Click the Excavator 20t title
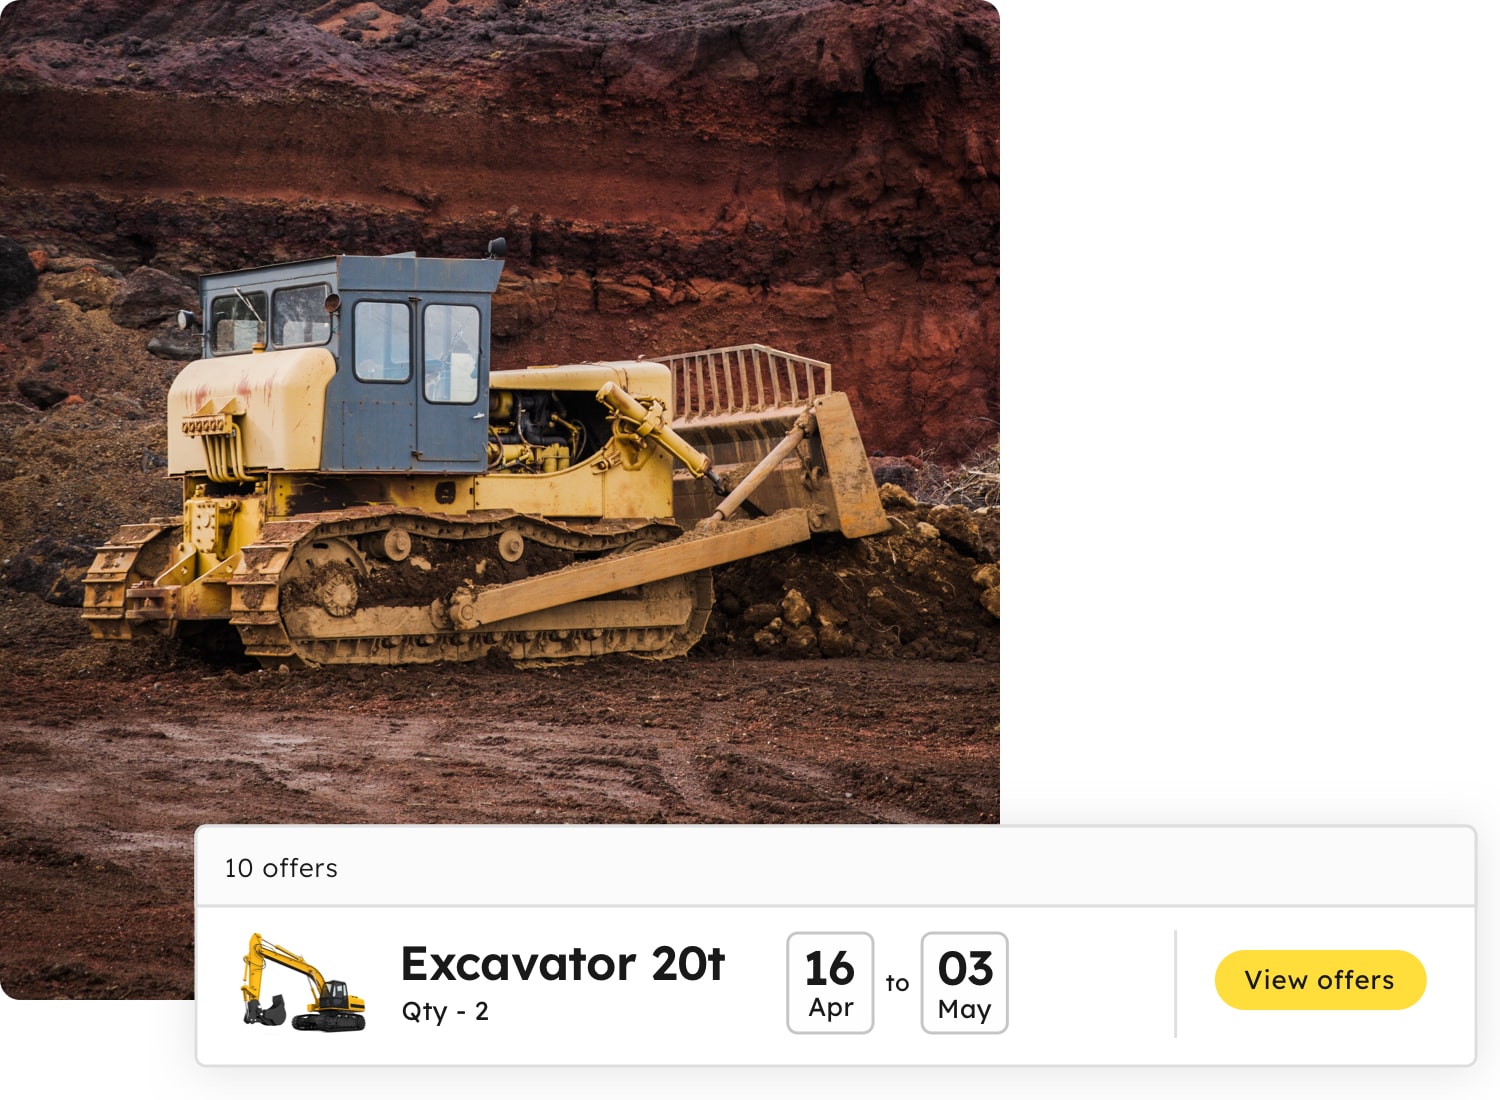The width and height of the screenshot is (1500, 1100). click(563, 964)
